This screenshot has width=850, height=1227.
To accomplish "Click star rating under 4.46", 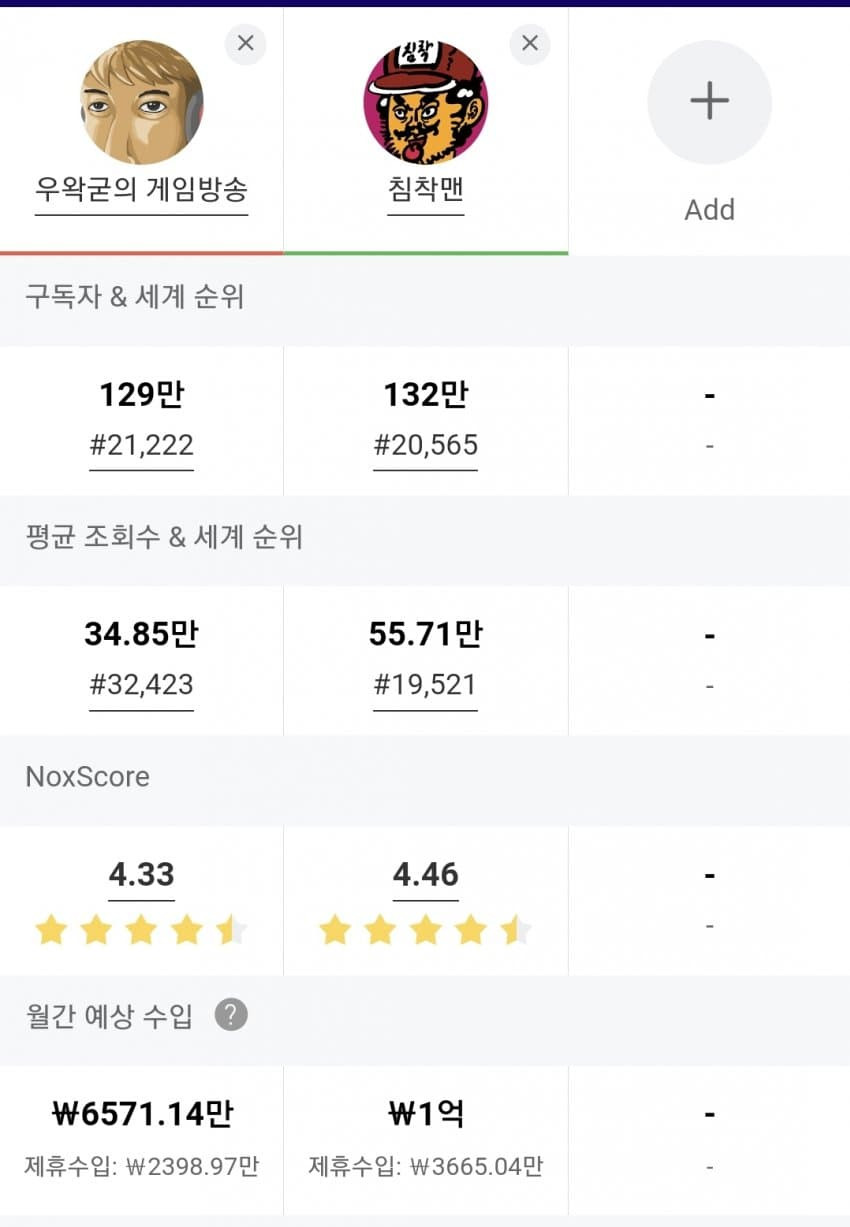I will [x=426, y=931].
